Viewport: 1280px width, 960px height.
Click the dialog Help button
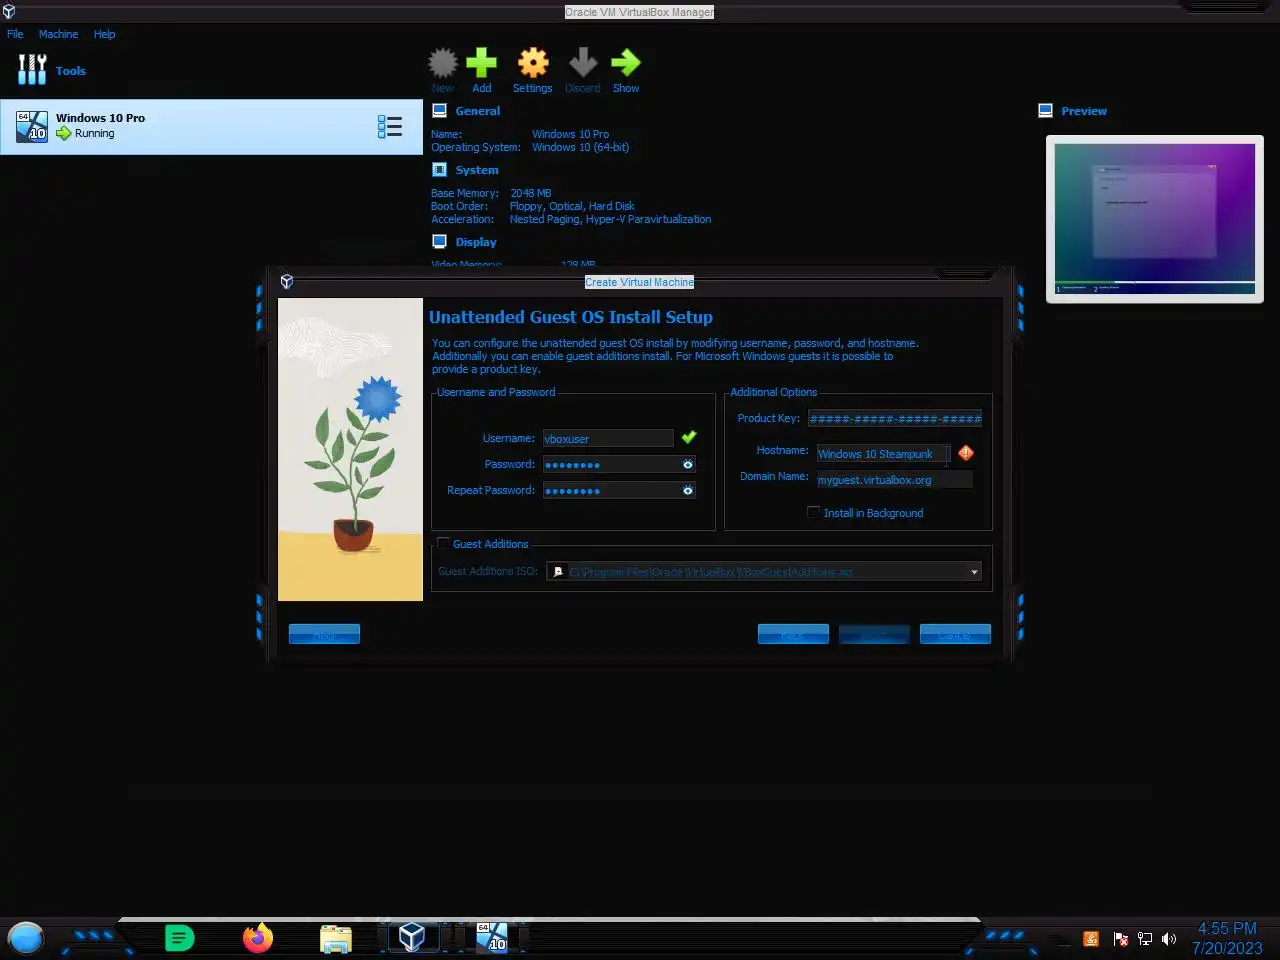324,635
